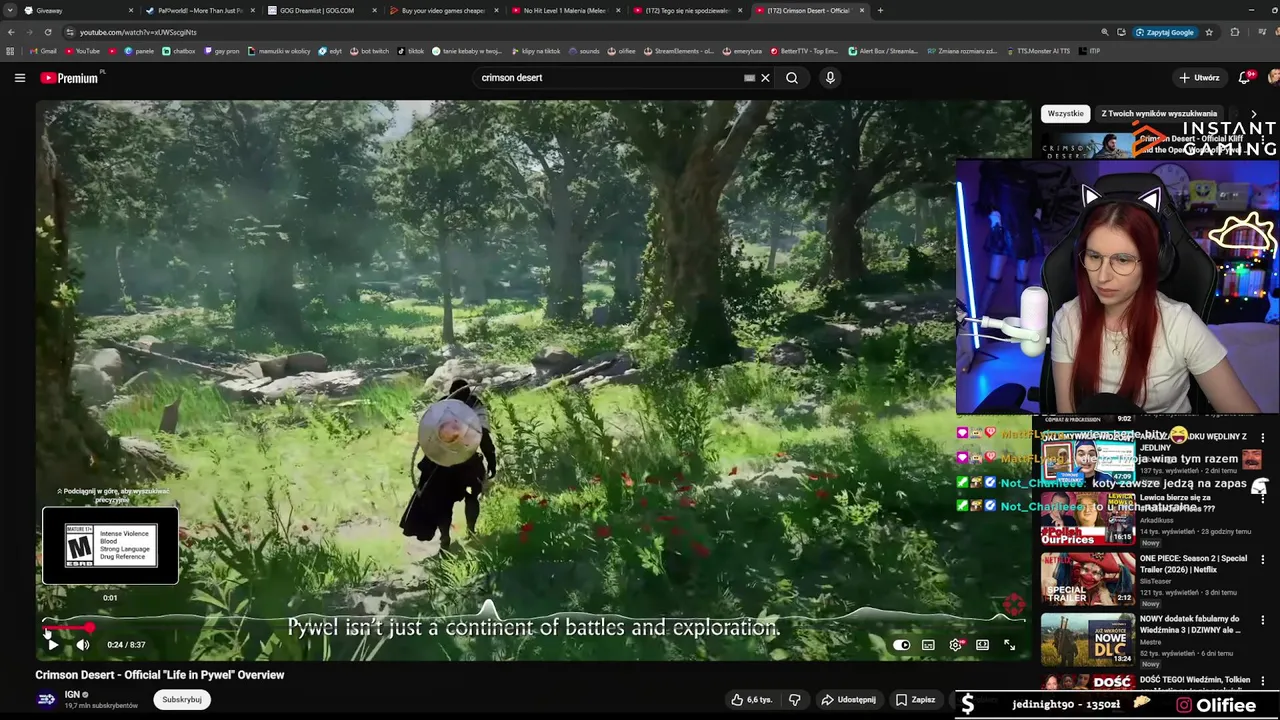Open the IGN channel avatar
Screen dimensions: 1280x720
click(46, 700)
